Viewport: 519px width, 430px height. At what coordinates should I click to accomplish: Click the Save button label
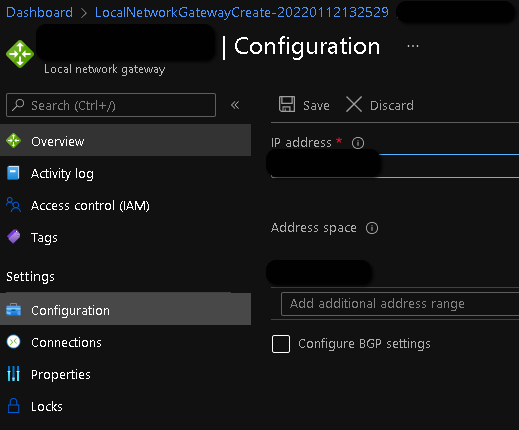(x=316, y=106)
